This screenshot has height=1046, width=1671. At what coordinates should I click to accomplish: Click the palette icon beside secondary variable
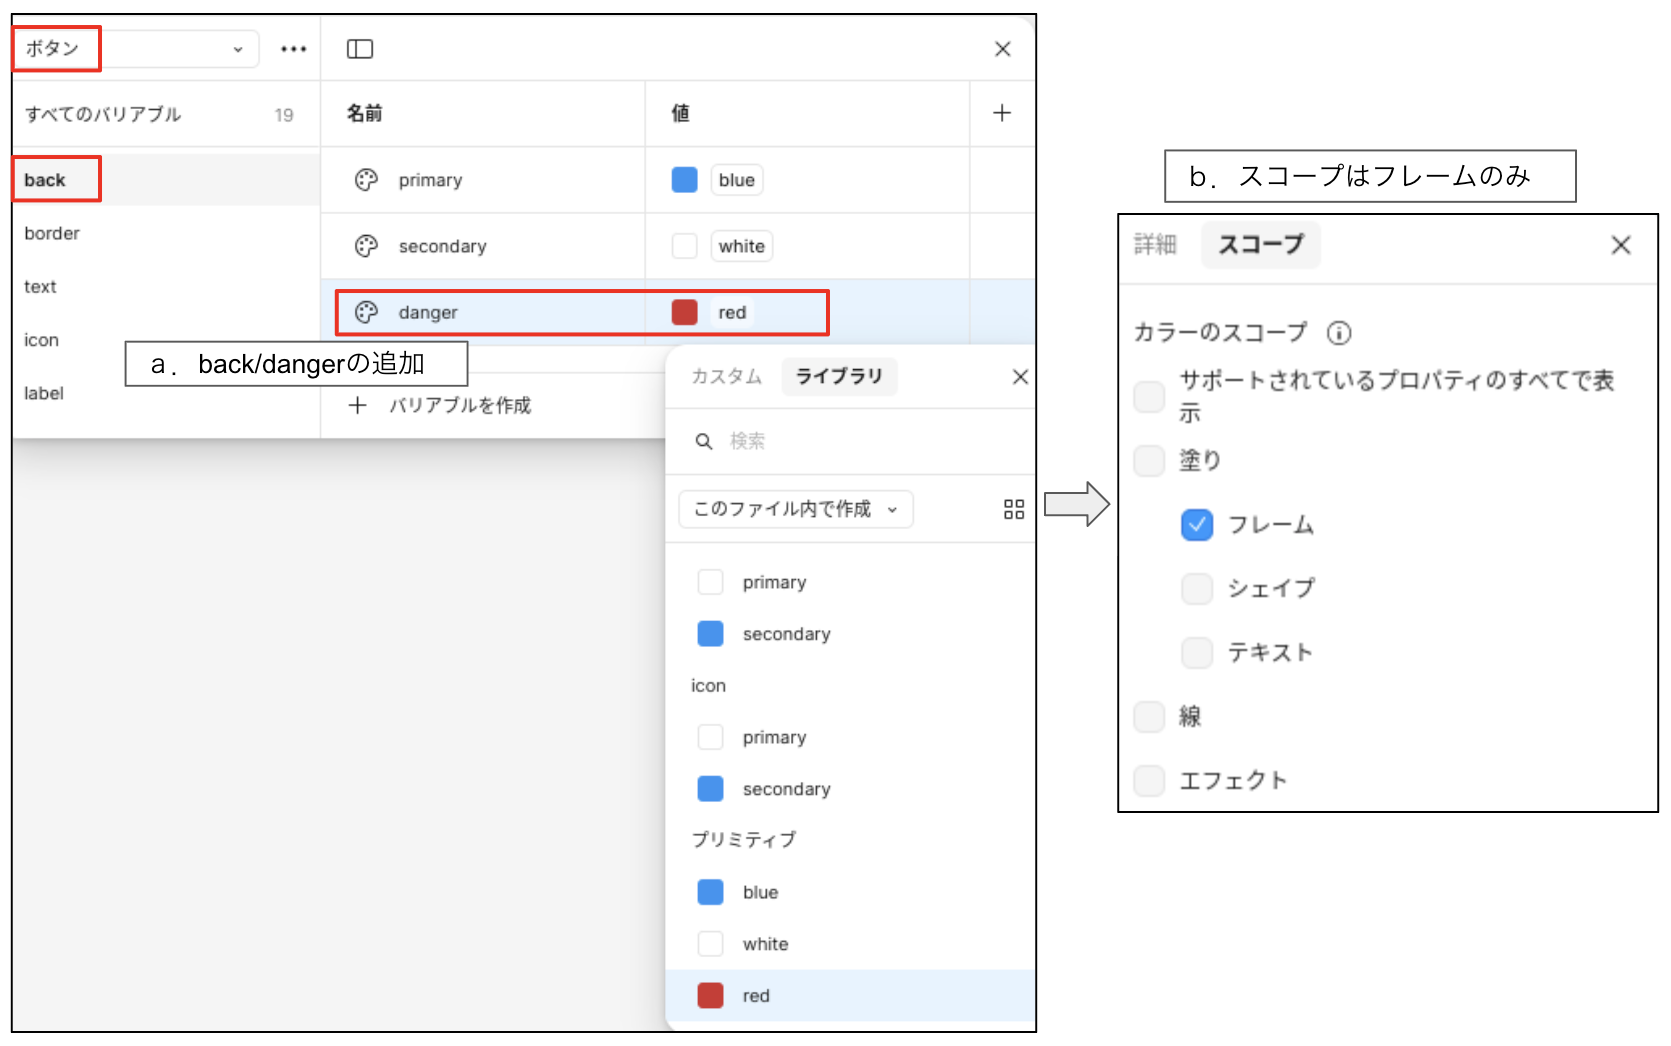[366, 246]
